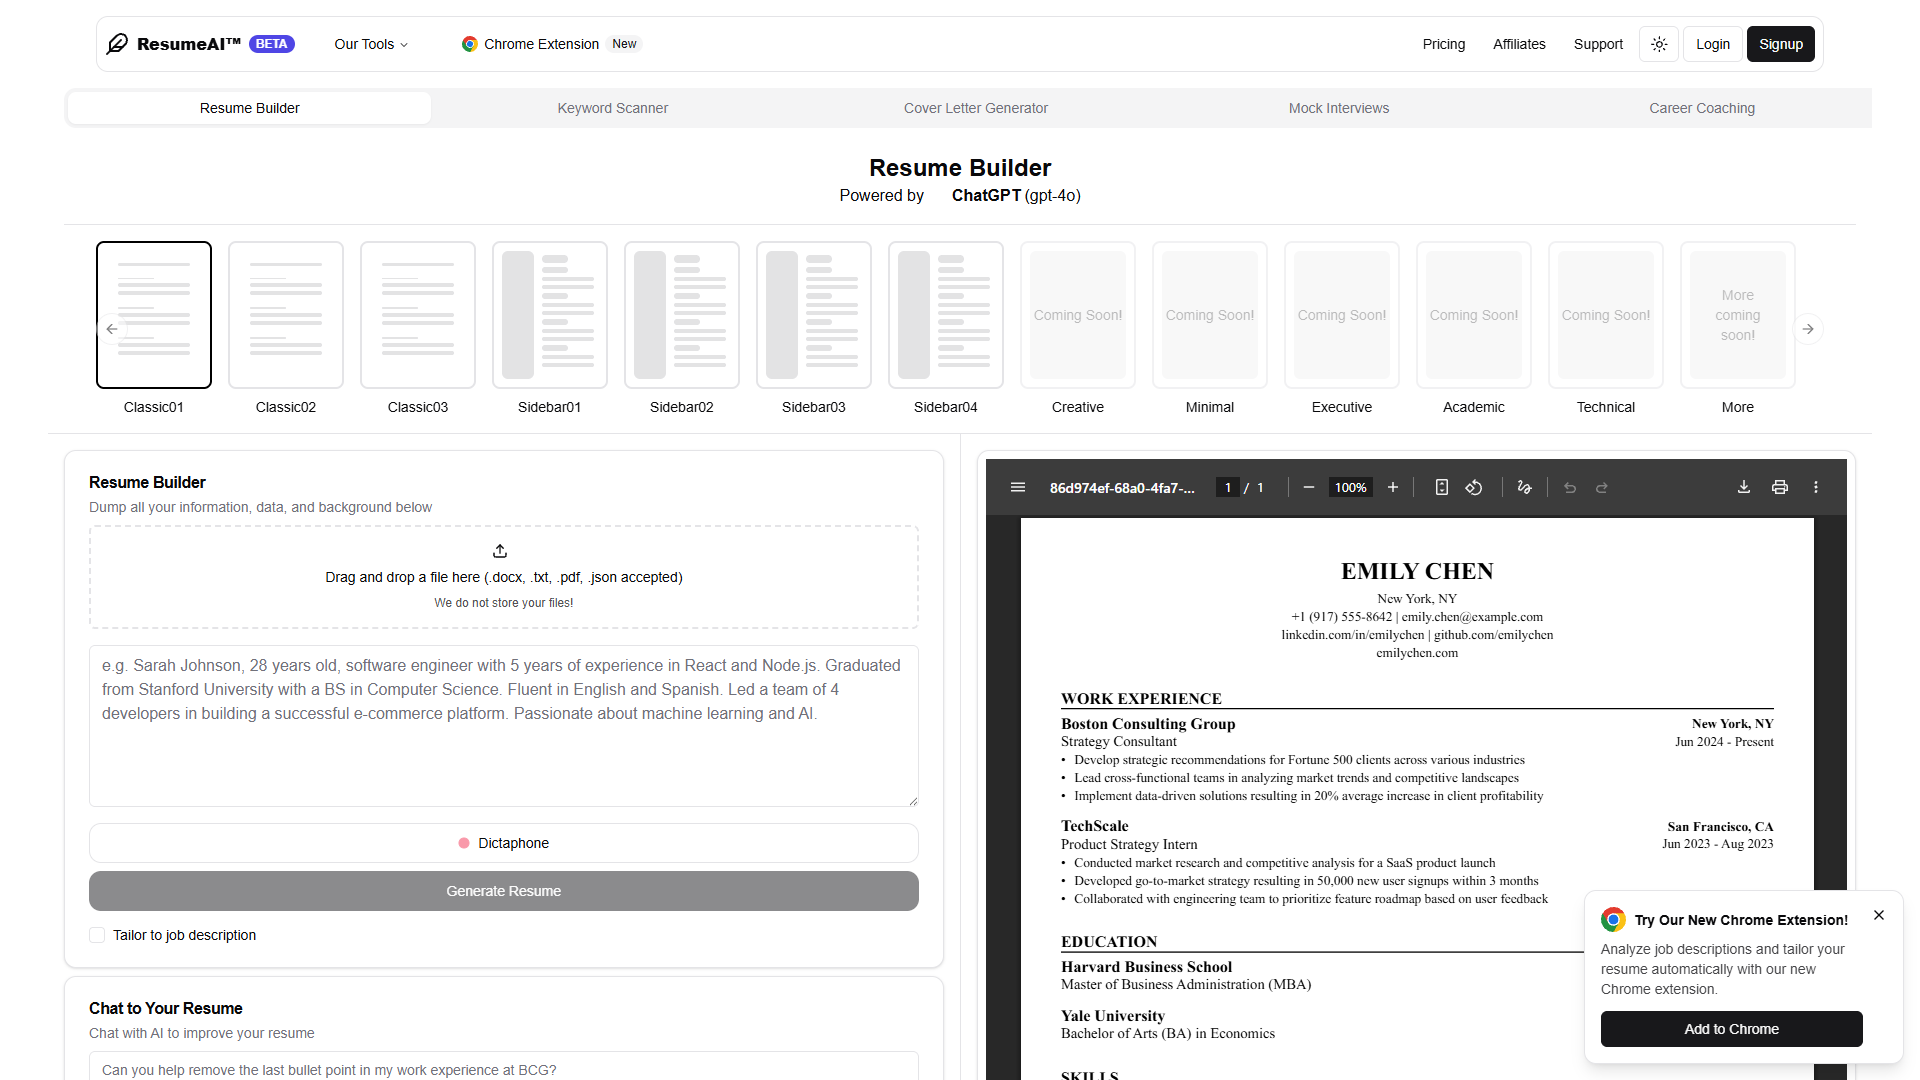
Task: Toggle the light/dark theme sun icon
Action: (1659, 44)
